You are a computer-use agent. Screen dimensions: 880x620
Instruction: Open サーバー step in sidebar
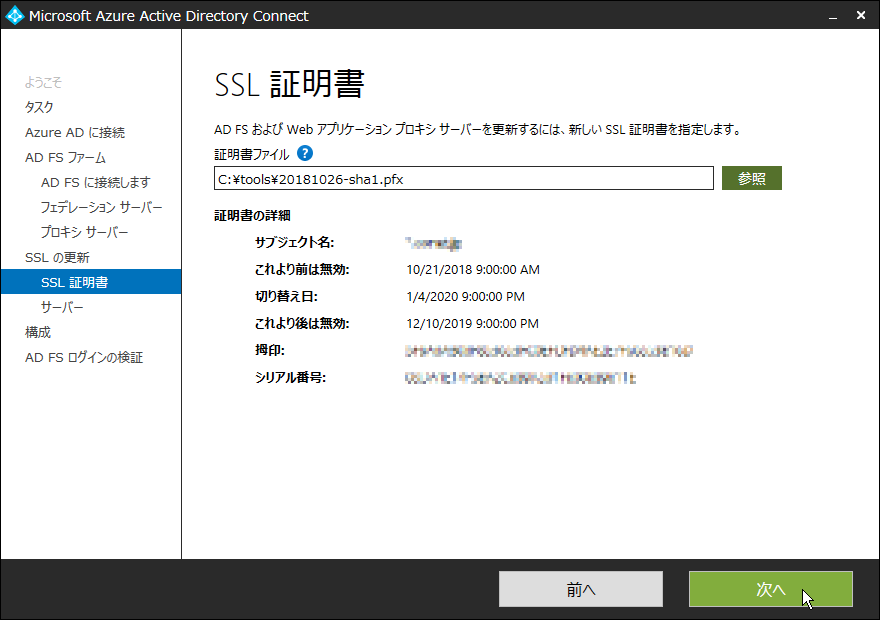click(x=62, y=307)
